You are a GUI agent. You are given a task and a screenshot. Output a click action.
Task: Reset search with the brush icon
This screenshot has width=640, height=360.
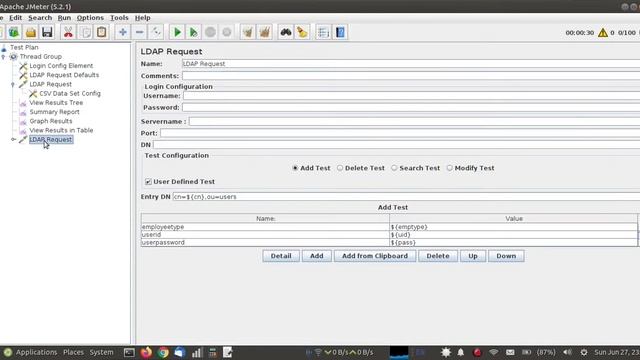(x=302, y=32)
